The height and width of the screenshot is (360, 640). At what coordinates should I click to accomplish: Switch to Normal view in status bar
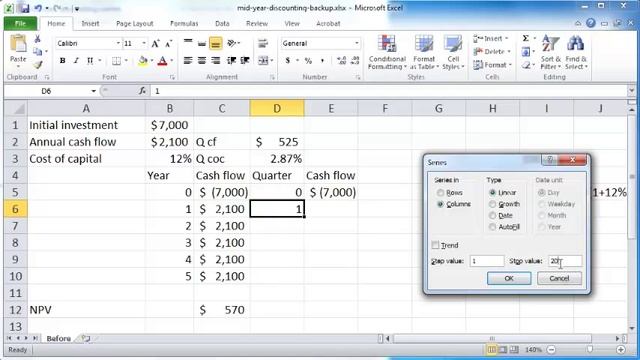(492, 350)
